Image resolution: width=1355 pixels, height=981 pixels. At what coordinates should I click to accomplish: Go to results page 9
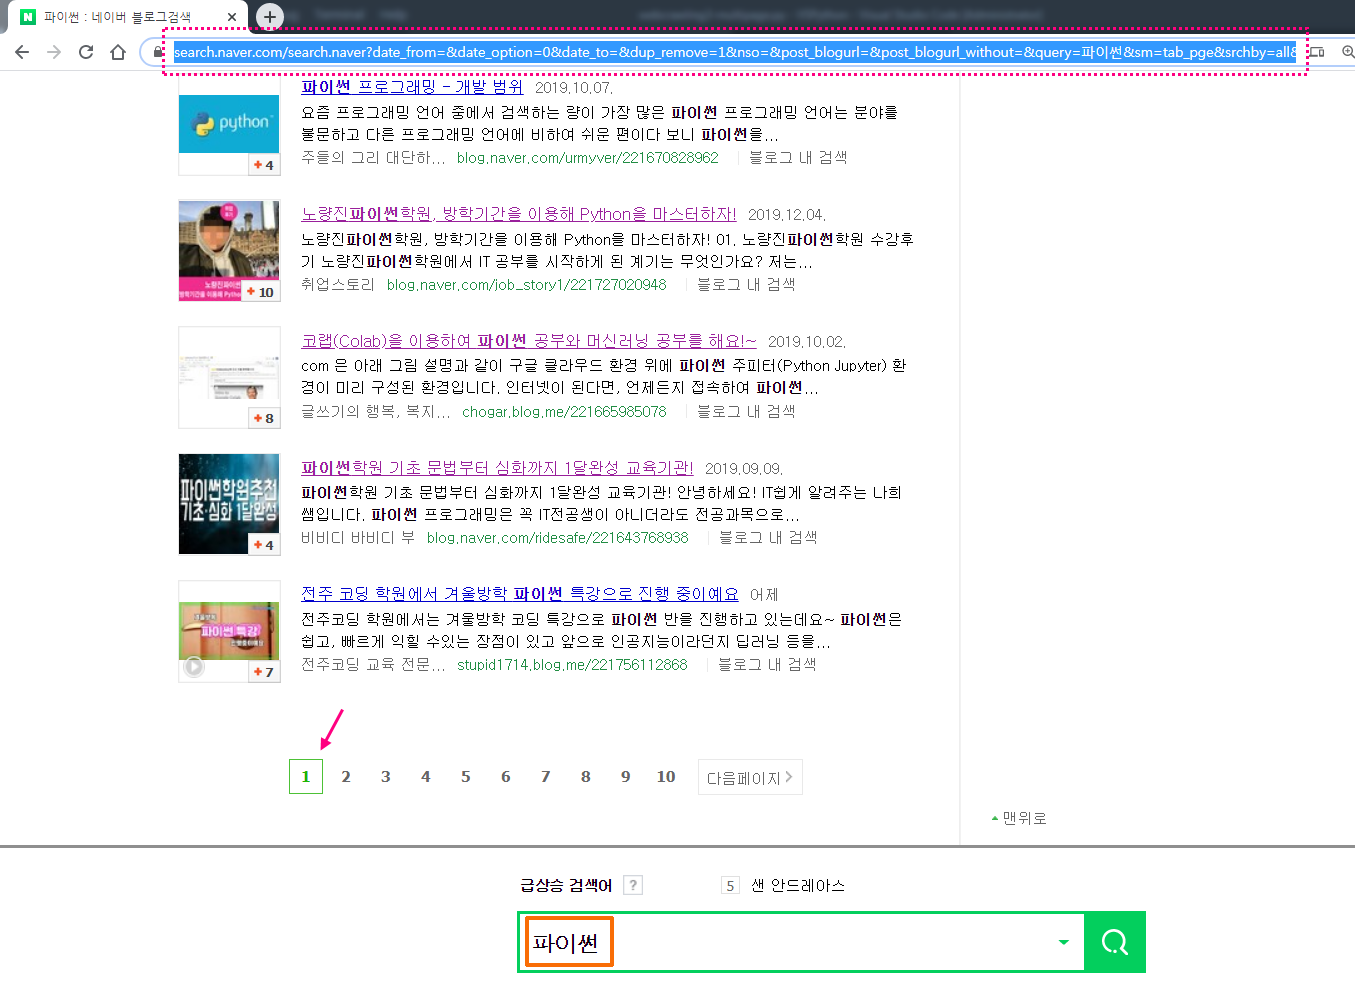coord(626,777)
